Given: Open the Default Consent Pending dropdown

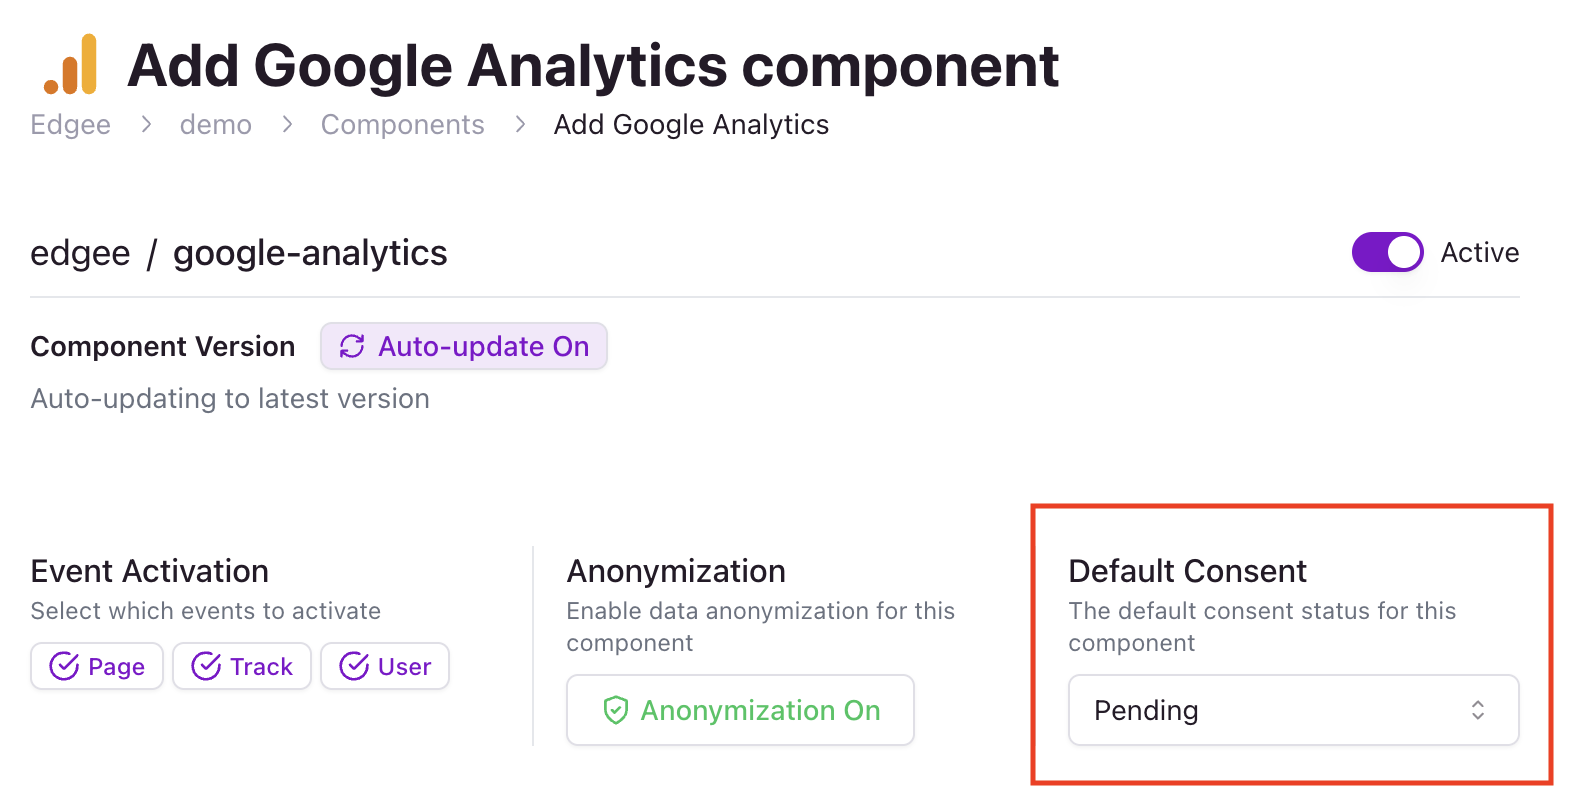Looking at the screenshot, I should 1294,710.
